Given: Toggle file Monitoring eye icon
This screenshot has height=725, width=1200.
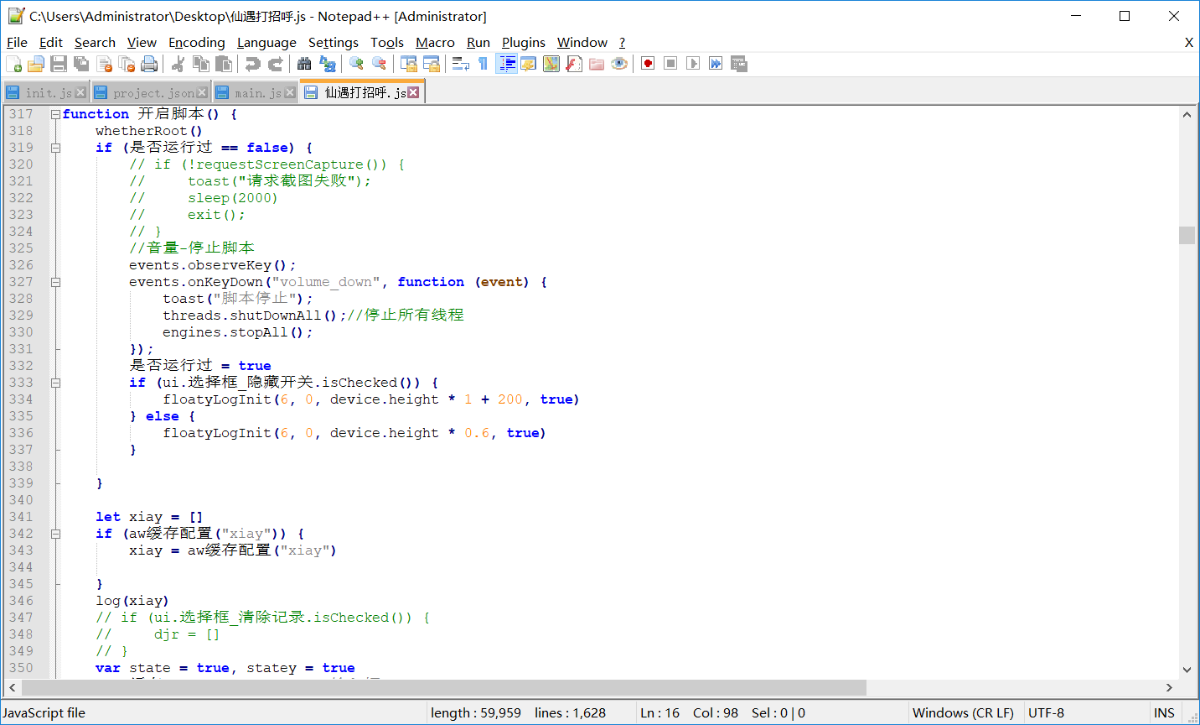Looking at the screenshot, I should click(620, 64).
